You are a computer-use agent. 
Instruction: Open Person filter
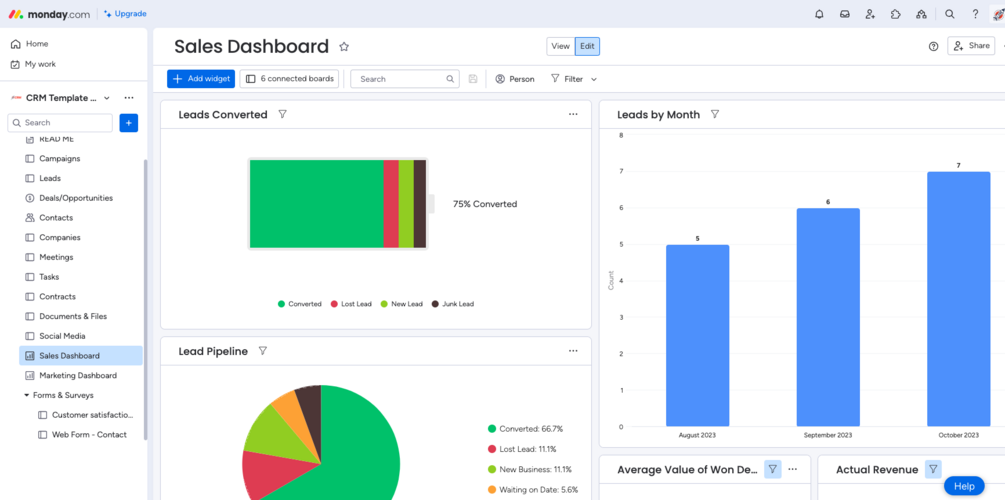[x=515, y=79]
